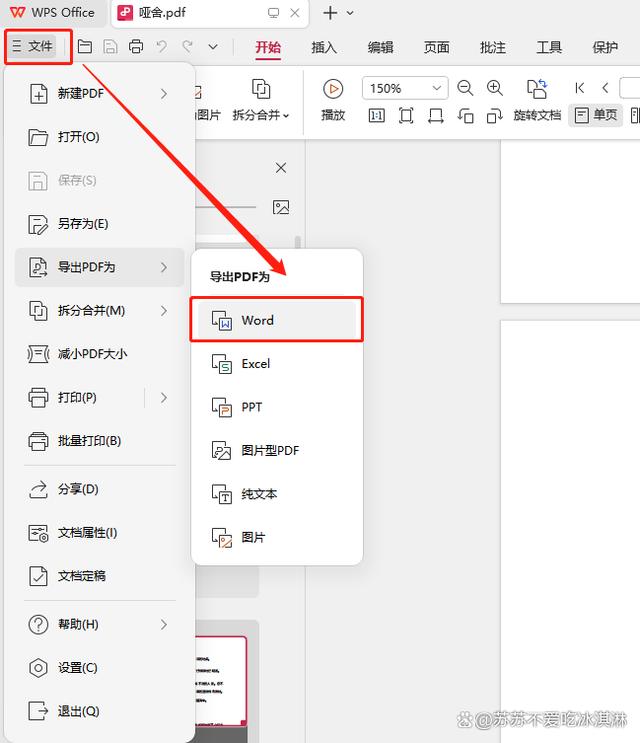This screenshot has height=743, width=640.
Task: Click the zoom in magnifier icon
Action: point(495,88)
